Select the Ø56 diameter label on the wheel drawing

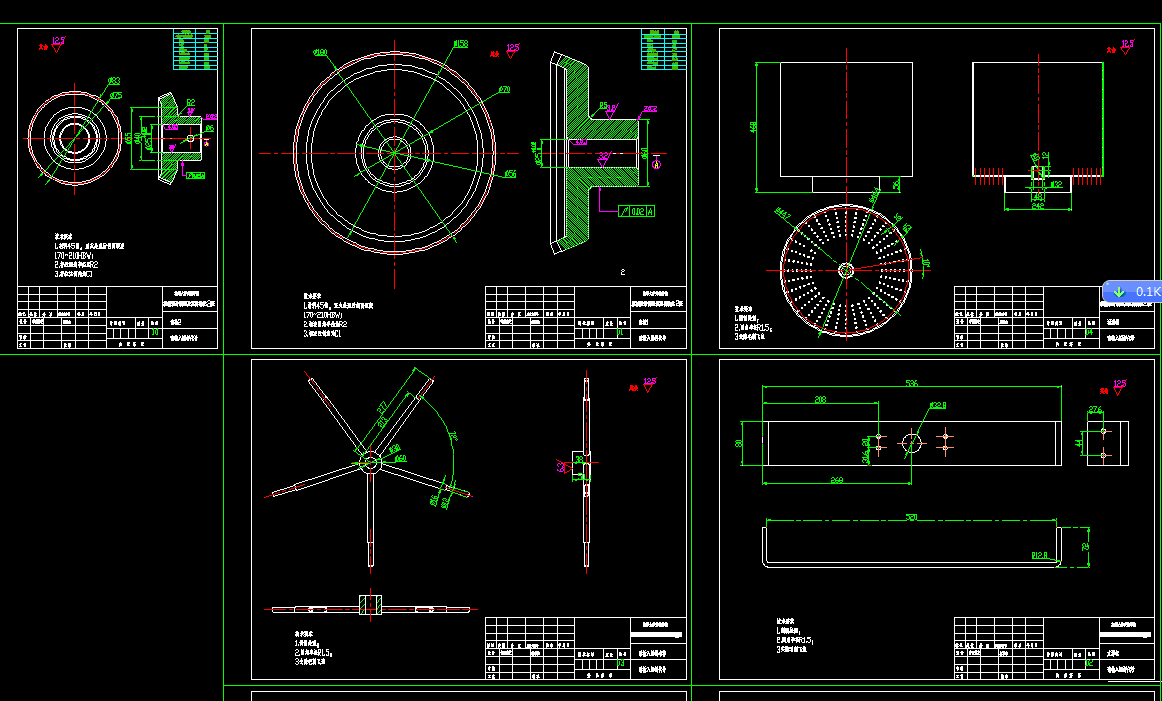(510, 174)
